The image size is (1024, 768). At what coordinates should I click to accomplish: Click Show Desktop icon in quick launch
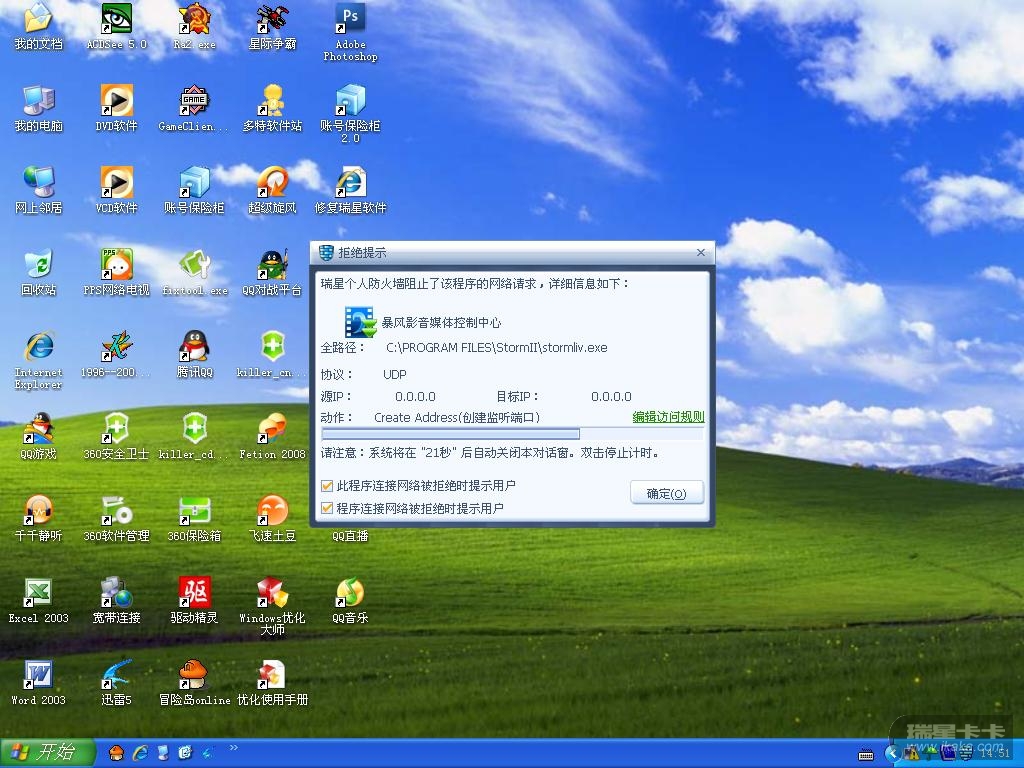(185, 753)
